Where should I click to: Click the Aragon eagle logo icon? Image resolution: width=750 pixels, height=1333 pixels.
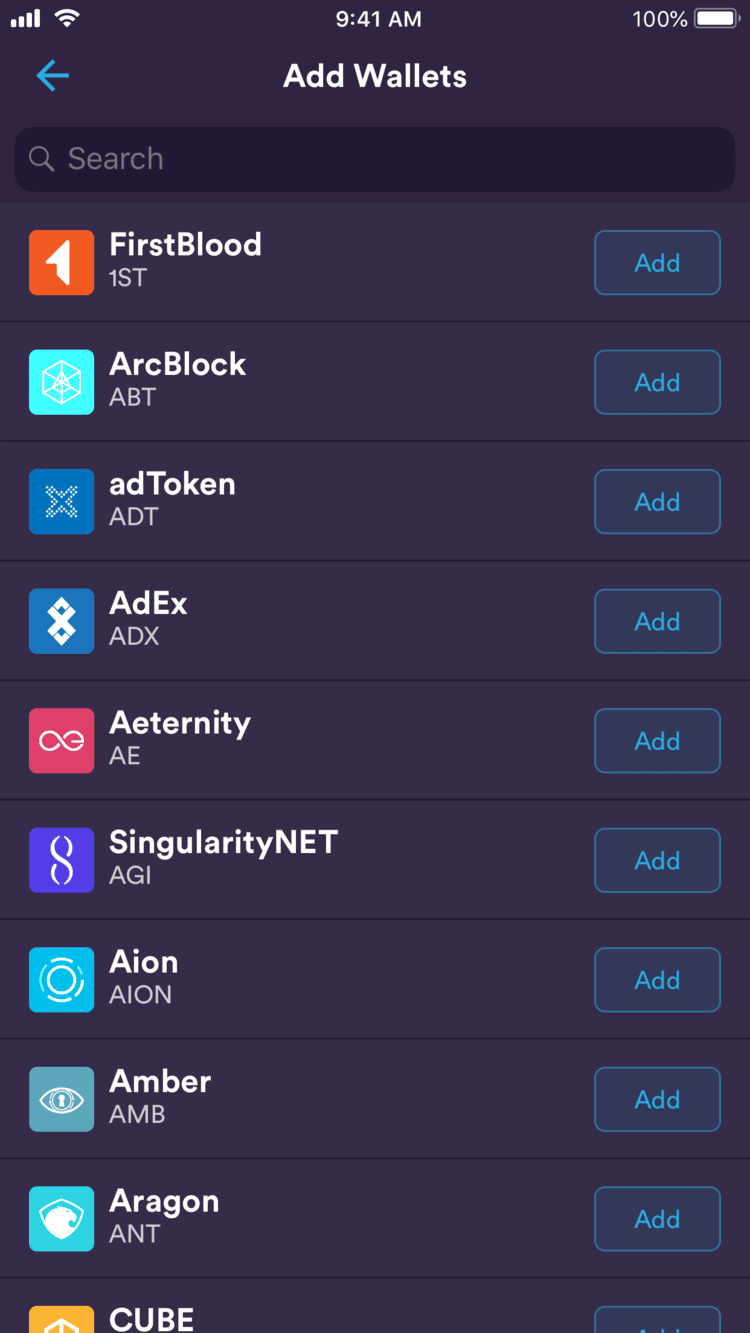pyautogui.click(x=61, y=1219)
